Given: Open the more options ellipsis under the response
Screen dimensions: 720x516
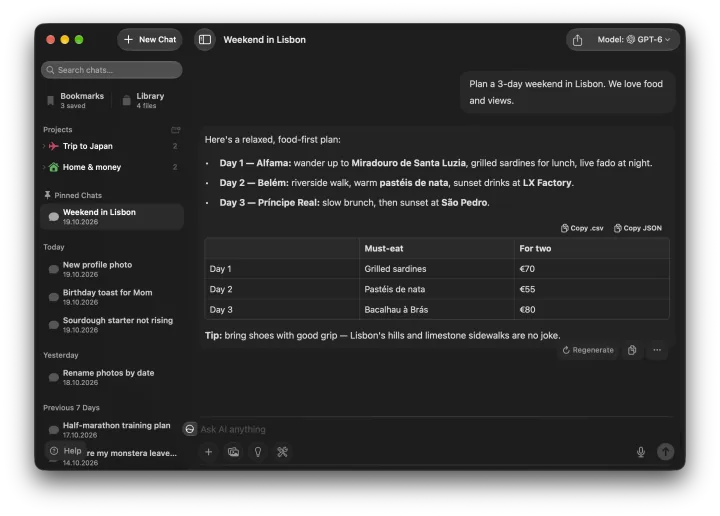Looking at the screenshot, I should tap(657, 350).
